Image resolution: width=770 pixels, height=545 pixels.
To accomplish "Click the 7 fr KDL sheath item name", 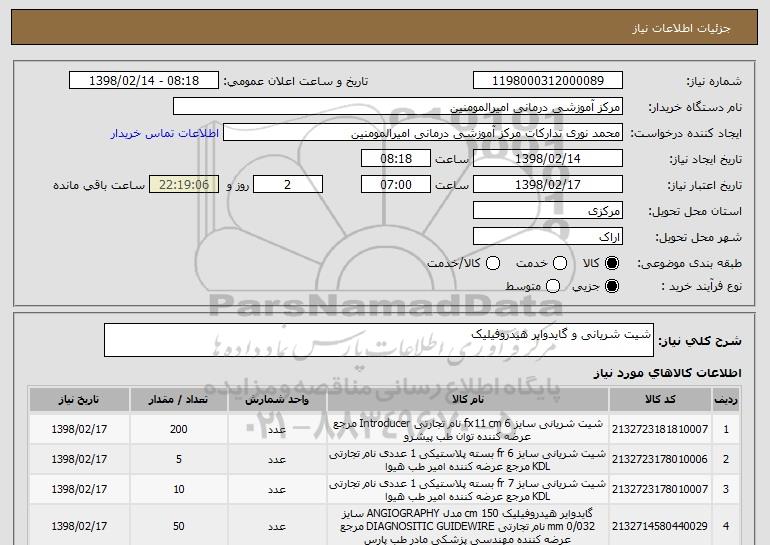I will [468, 490].
